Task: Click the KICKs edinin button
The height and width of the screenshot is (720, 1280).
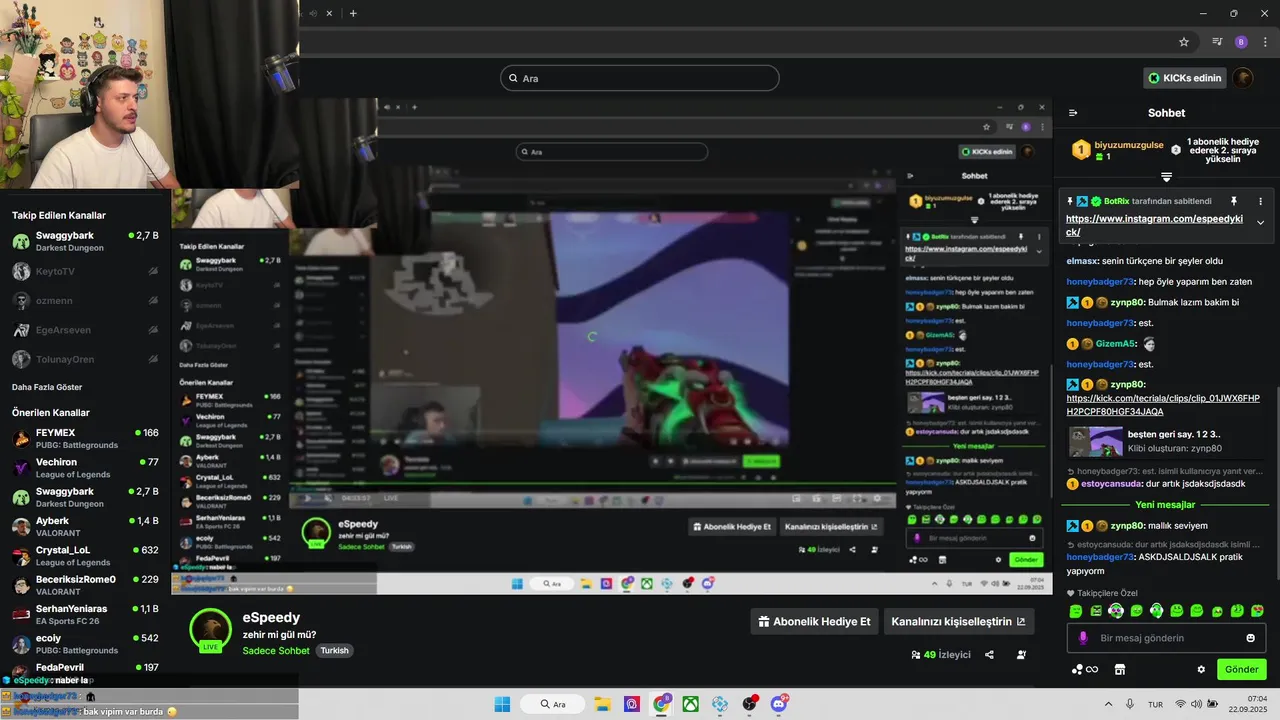Action: [x=1185, y=78]
